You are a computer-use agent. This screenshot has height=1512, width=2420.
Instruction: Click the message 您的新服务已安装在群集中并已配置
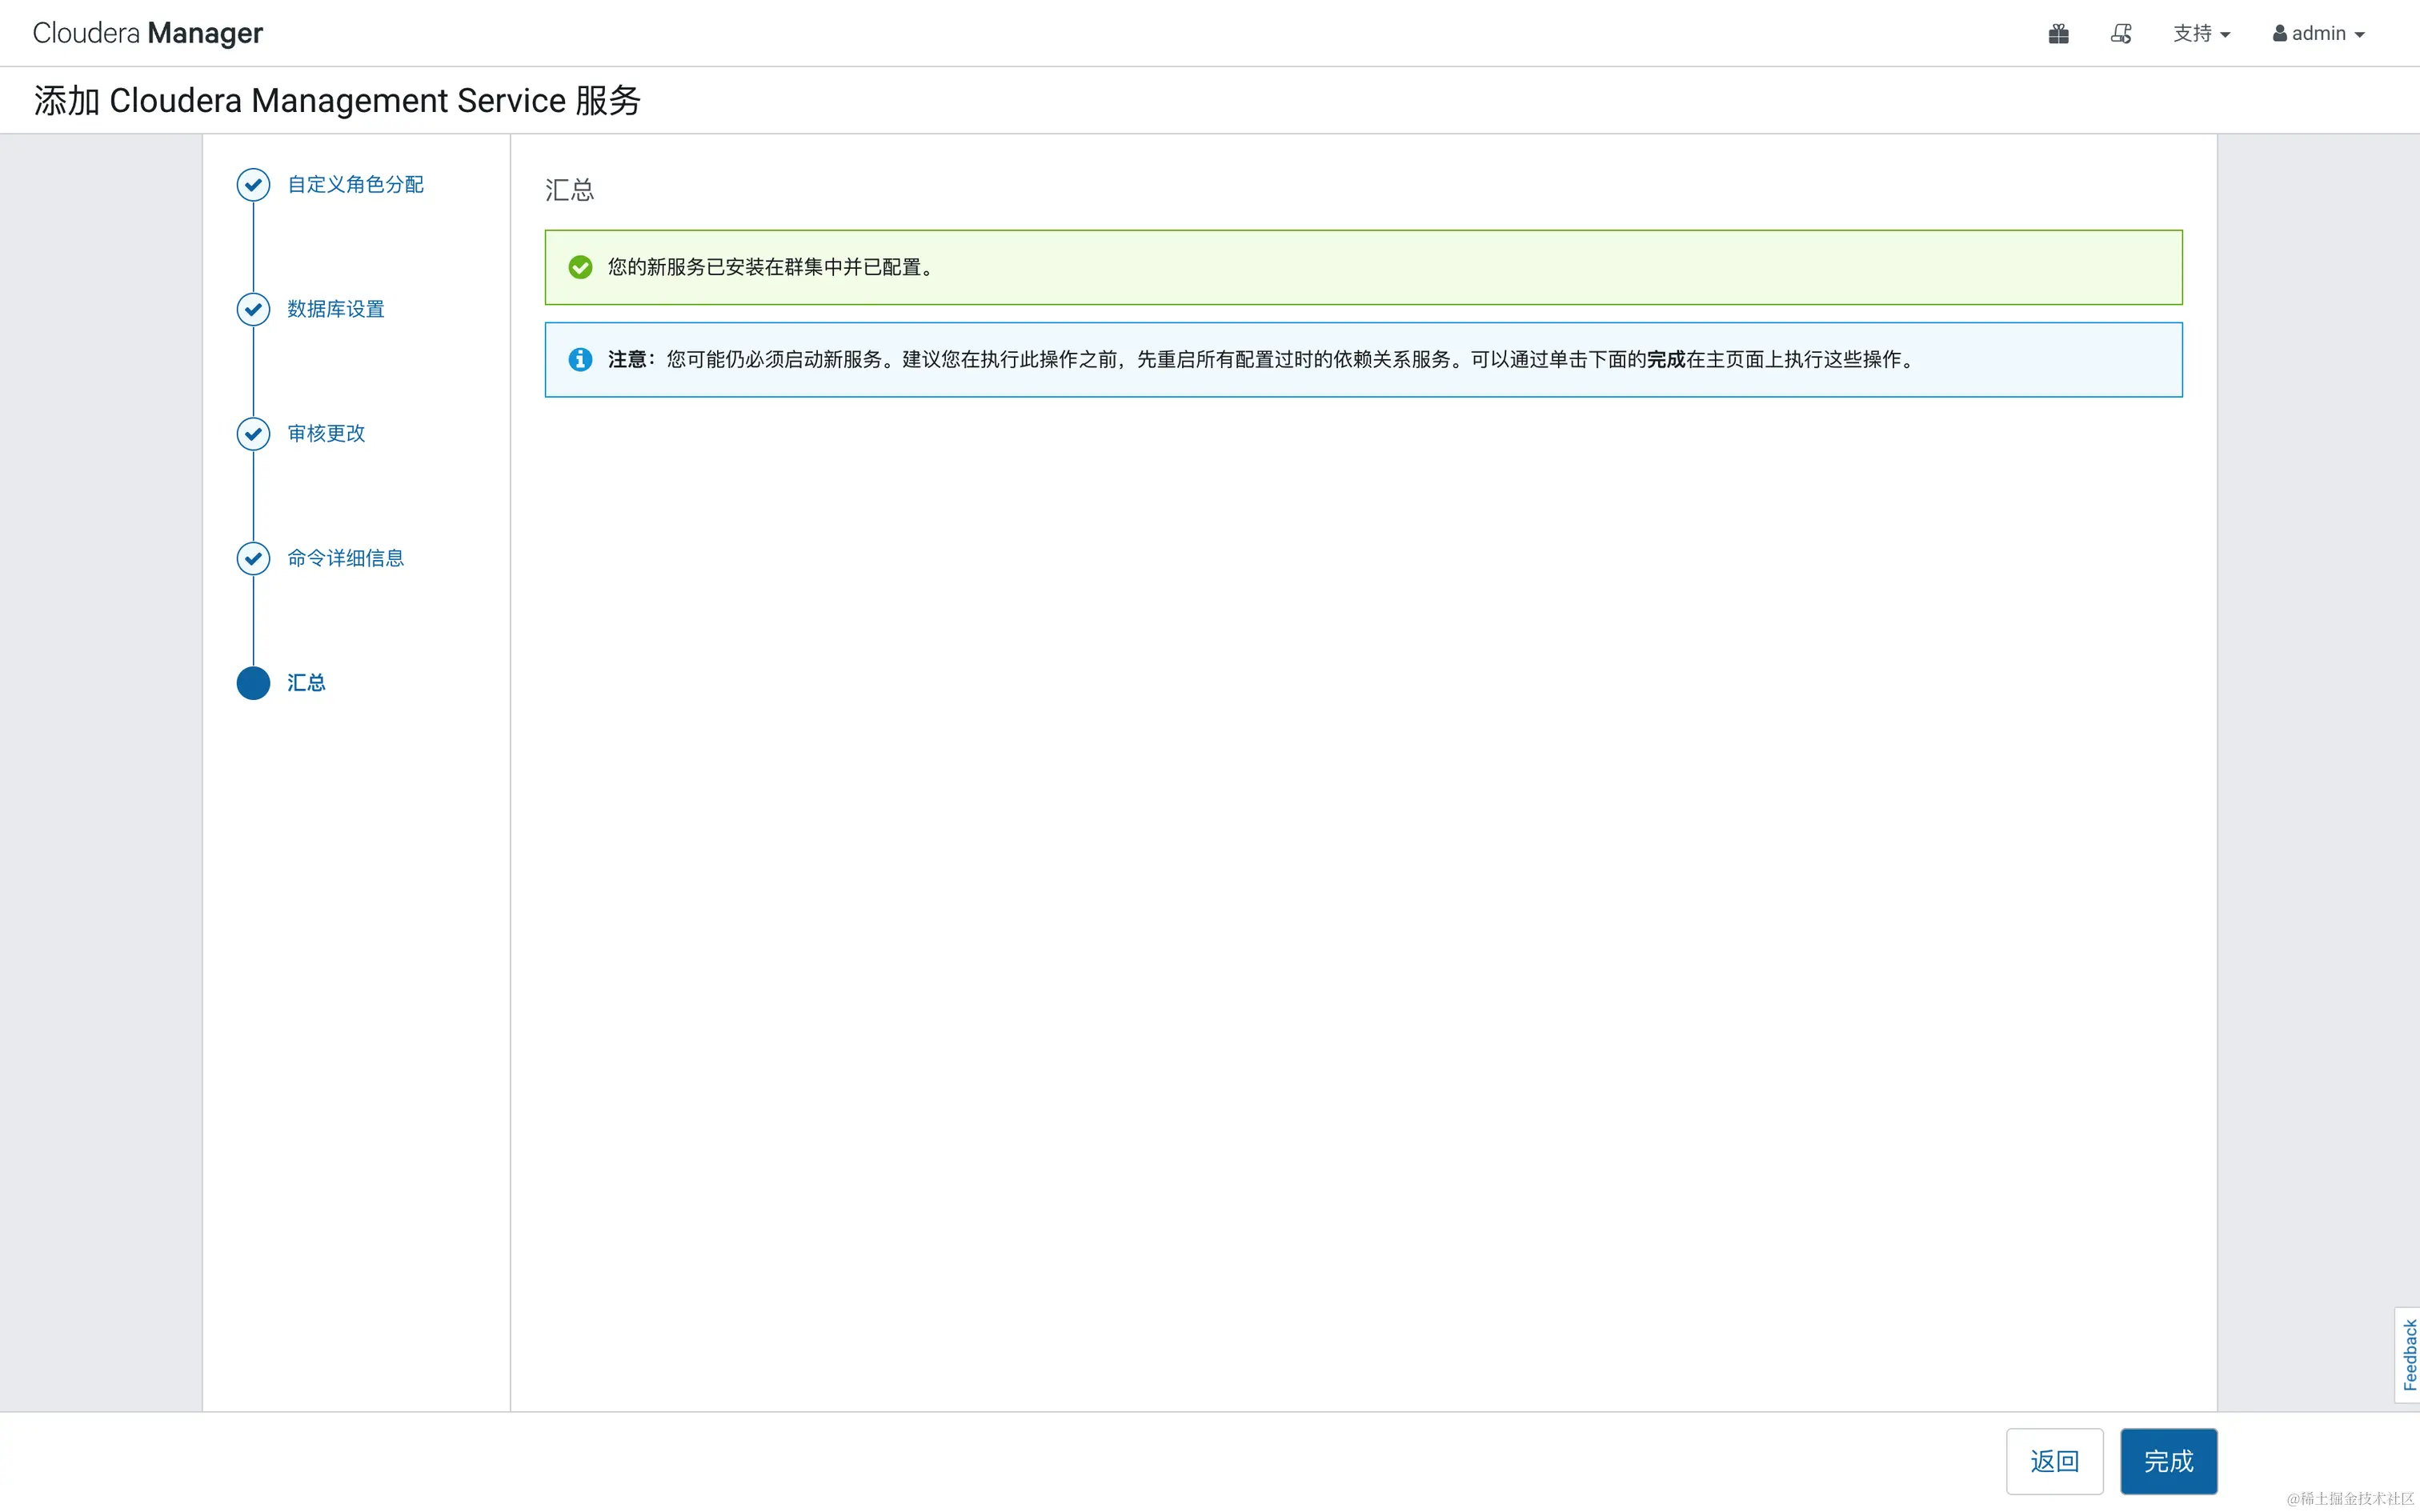tap(772, 267)
